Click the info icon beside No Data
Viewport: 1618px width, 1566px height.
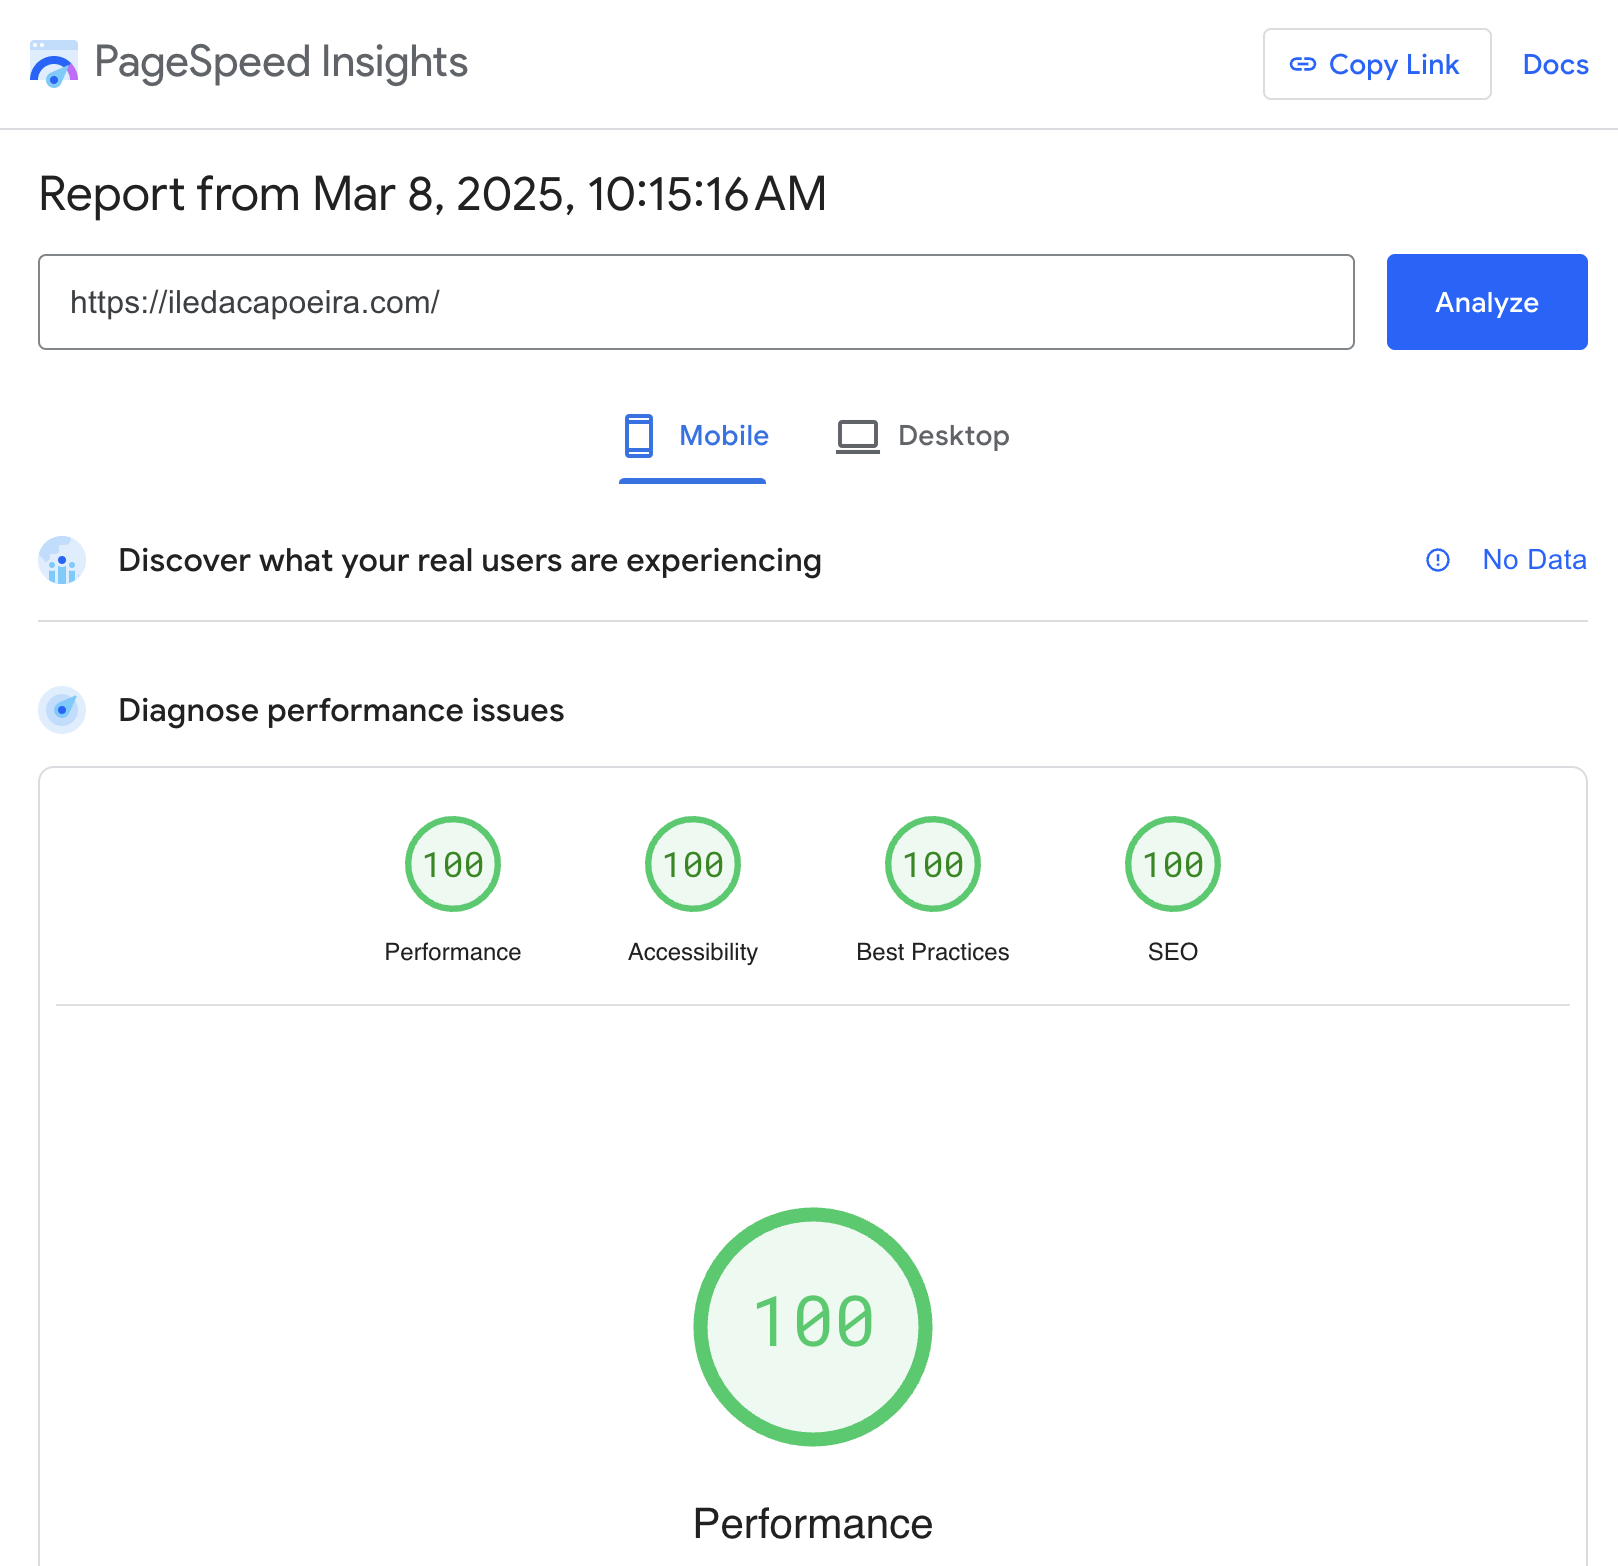pos(1437,560)
